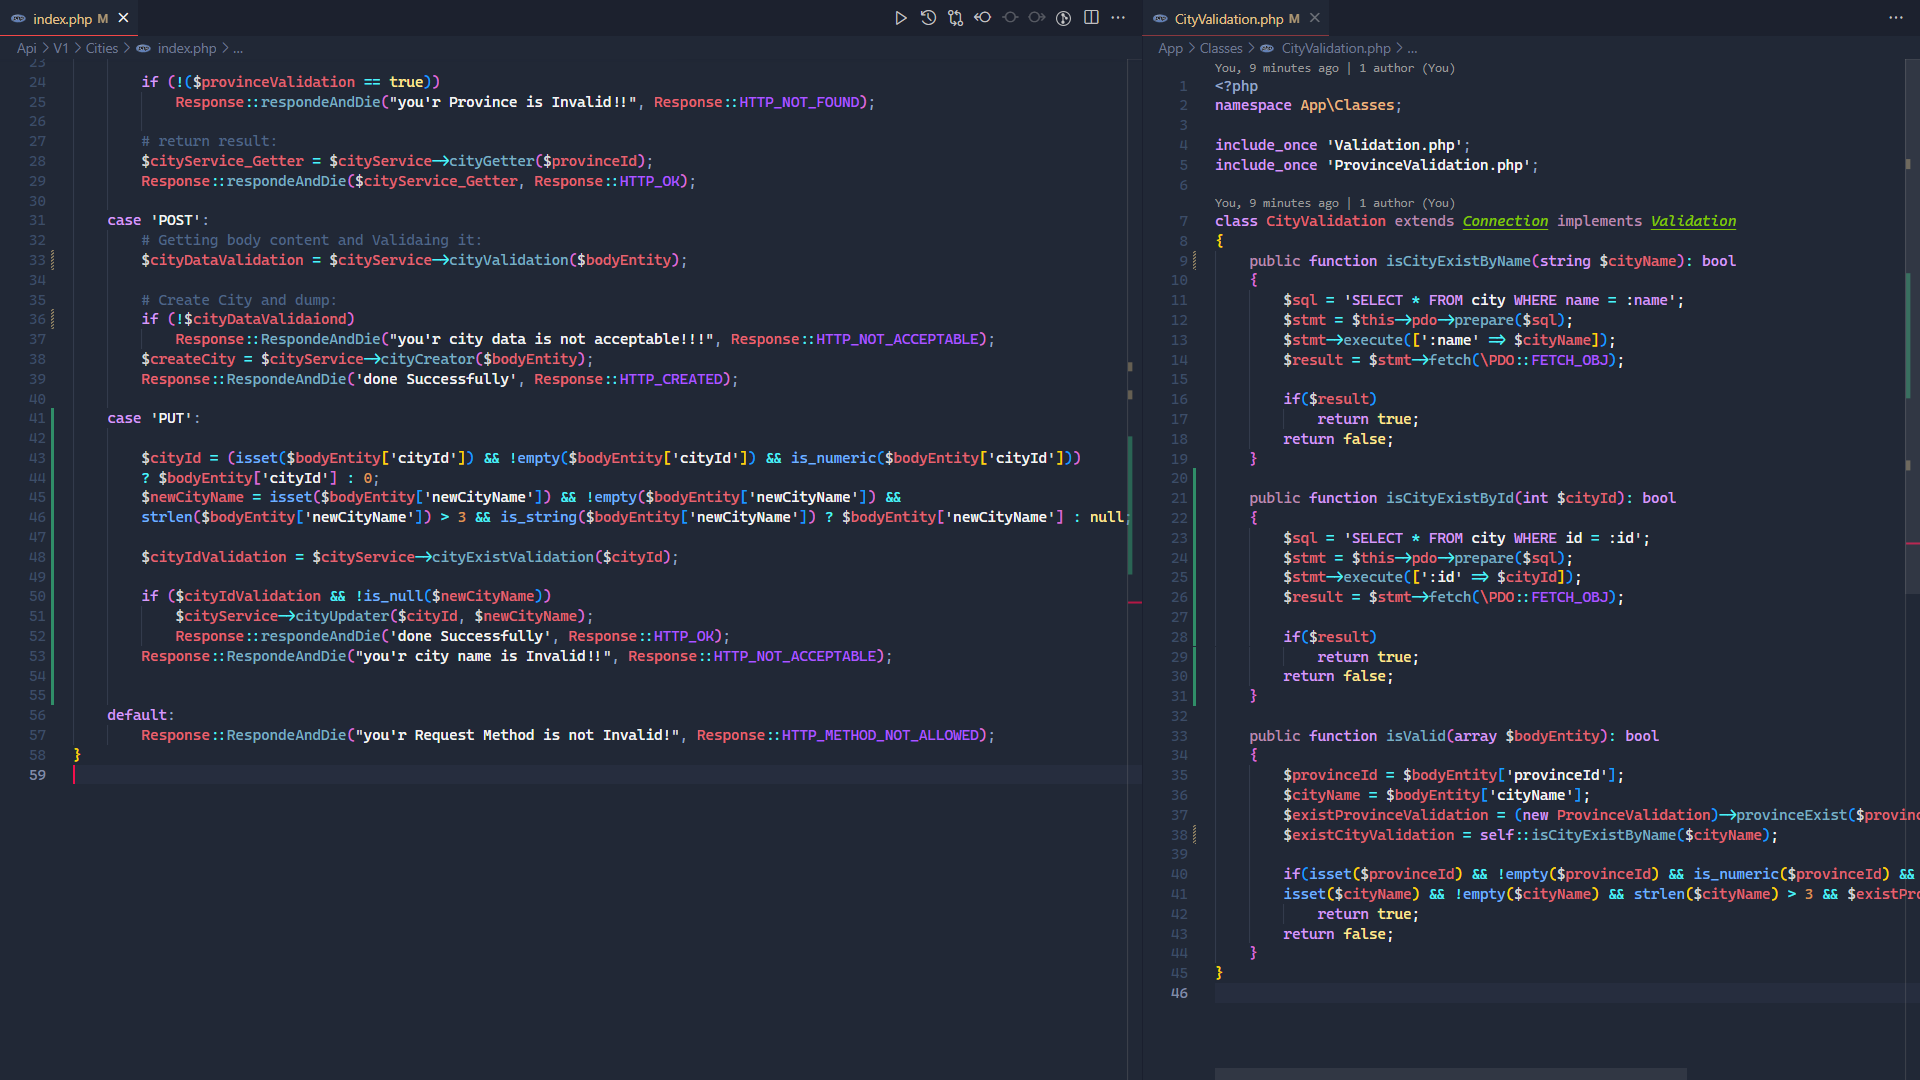Close the CityValidation.php tab
Viewport: 1920px width, 1080px height.
(x=1315, y=18)
